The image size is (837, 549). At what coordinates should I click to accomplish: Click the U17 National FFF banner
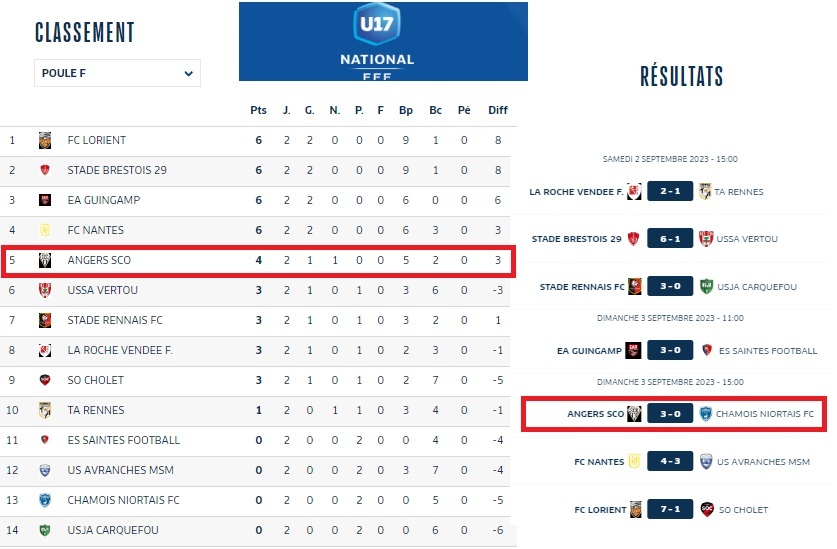click(x=383, y=41)
